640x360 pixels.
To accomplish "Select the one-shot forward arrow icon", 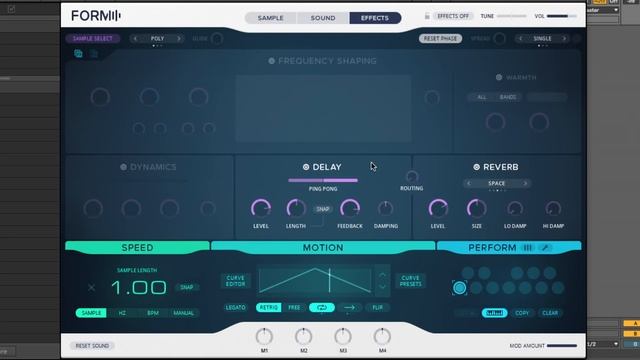I will (349, 307).
